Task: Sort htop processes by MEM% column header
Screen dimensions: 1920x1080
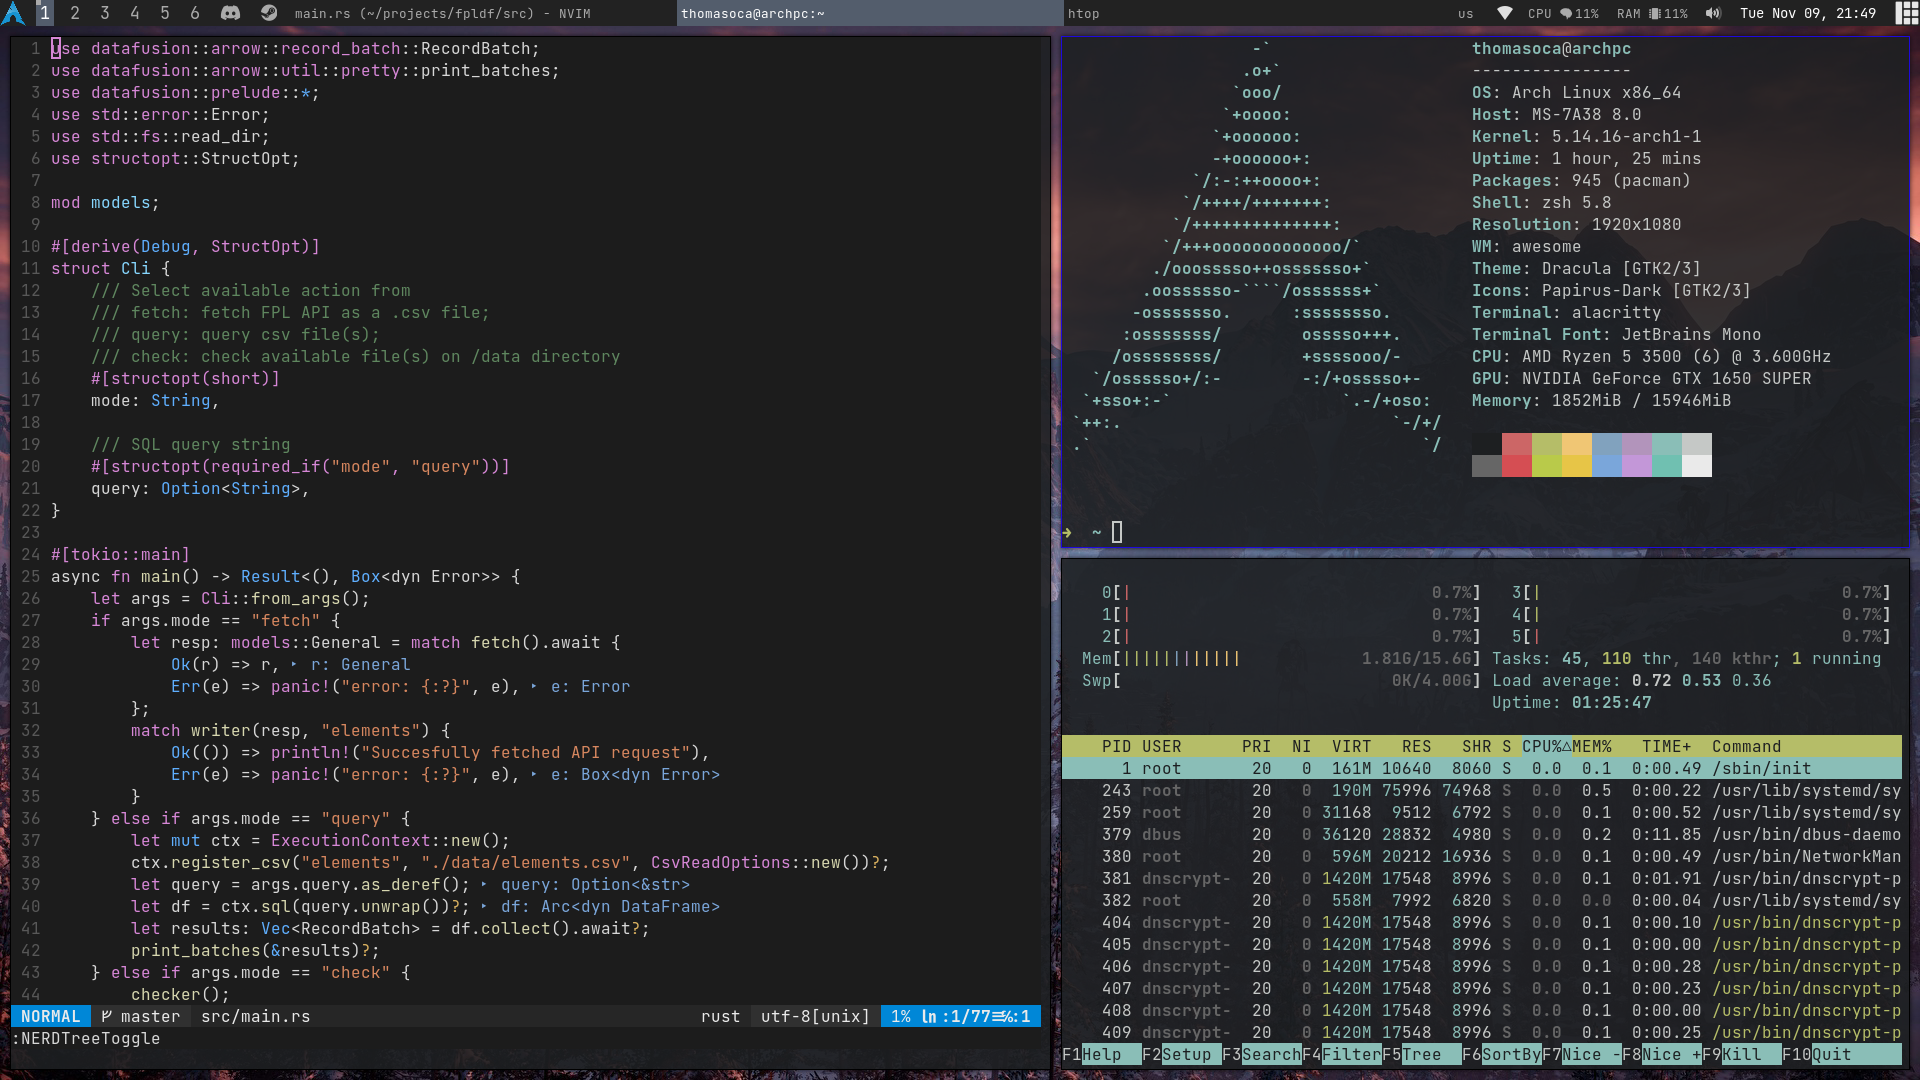Action: click(x=1591, y=746)
